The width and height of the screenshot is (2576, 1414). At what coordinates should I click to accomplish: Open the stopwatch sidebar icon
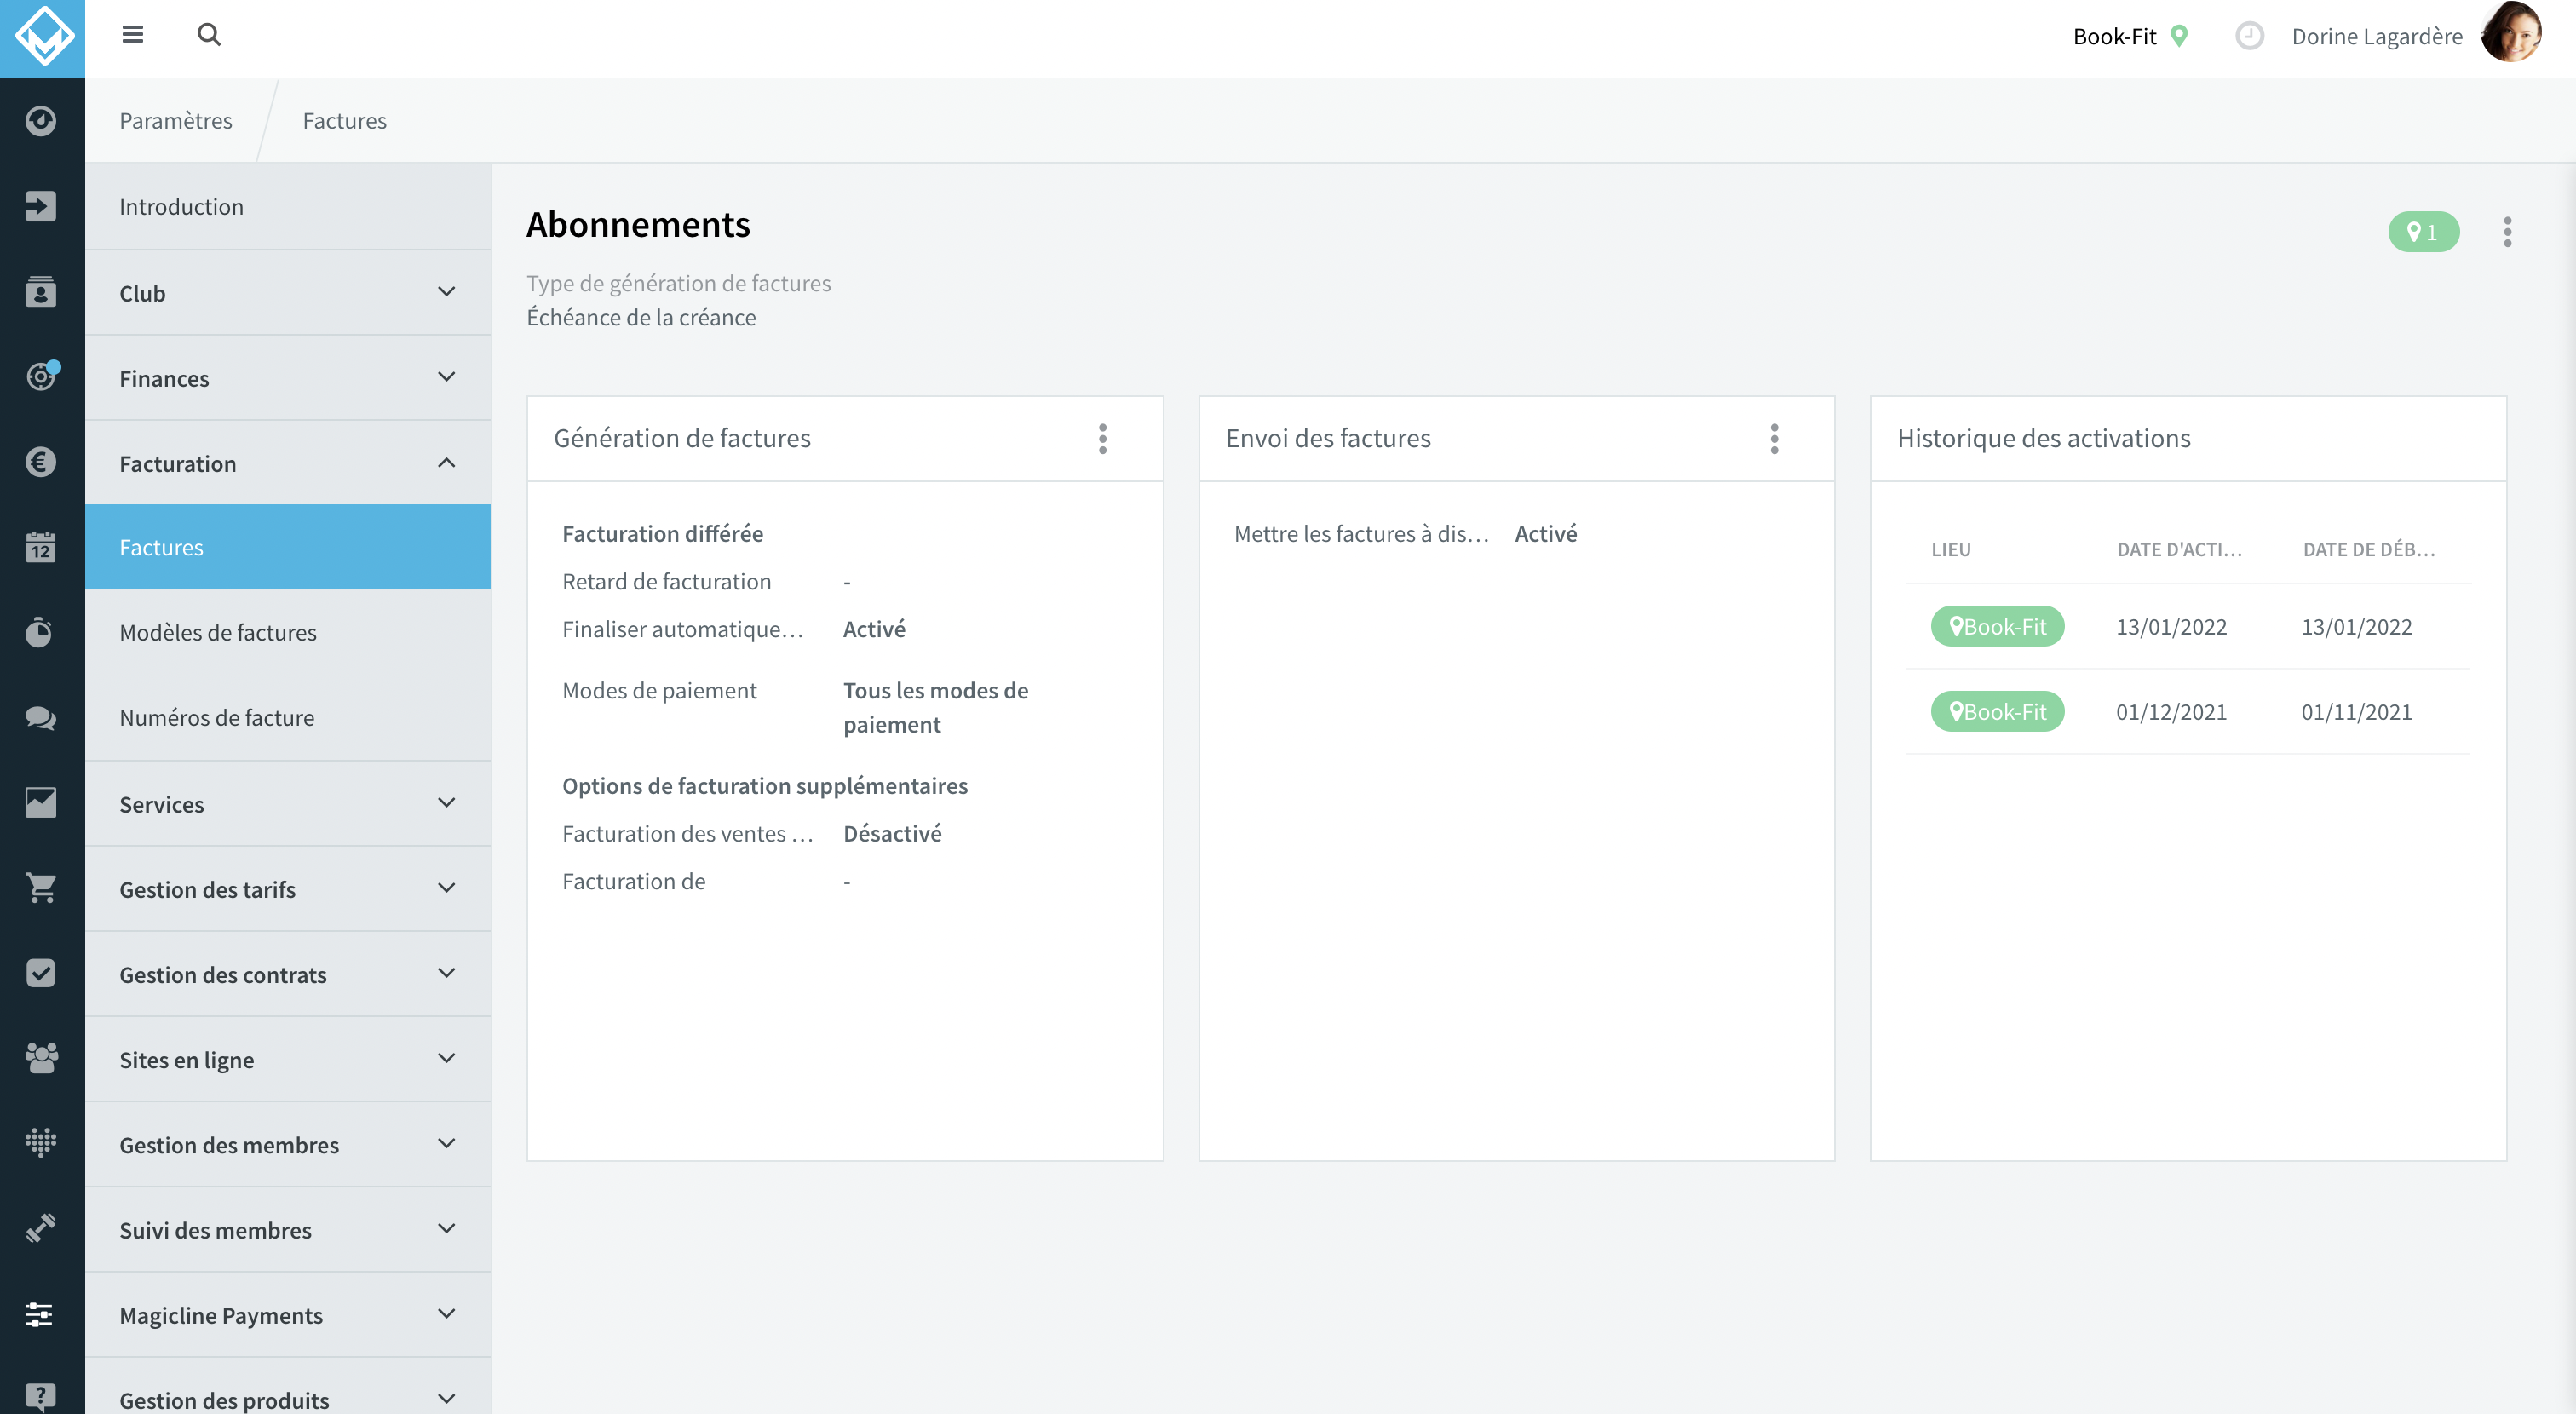pyautogui.click(x=41, y=632)
